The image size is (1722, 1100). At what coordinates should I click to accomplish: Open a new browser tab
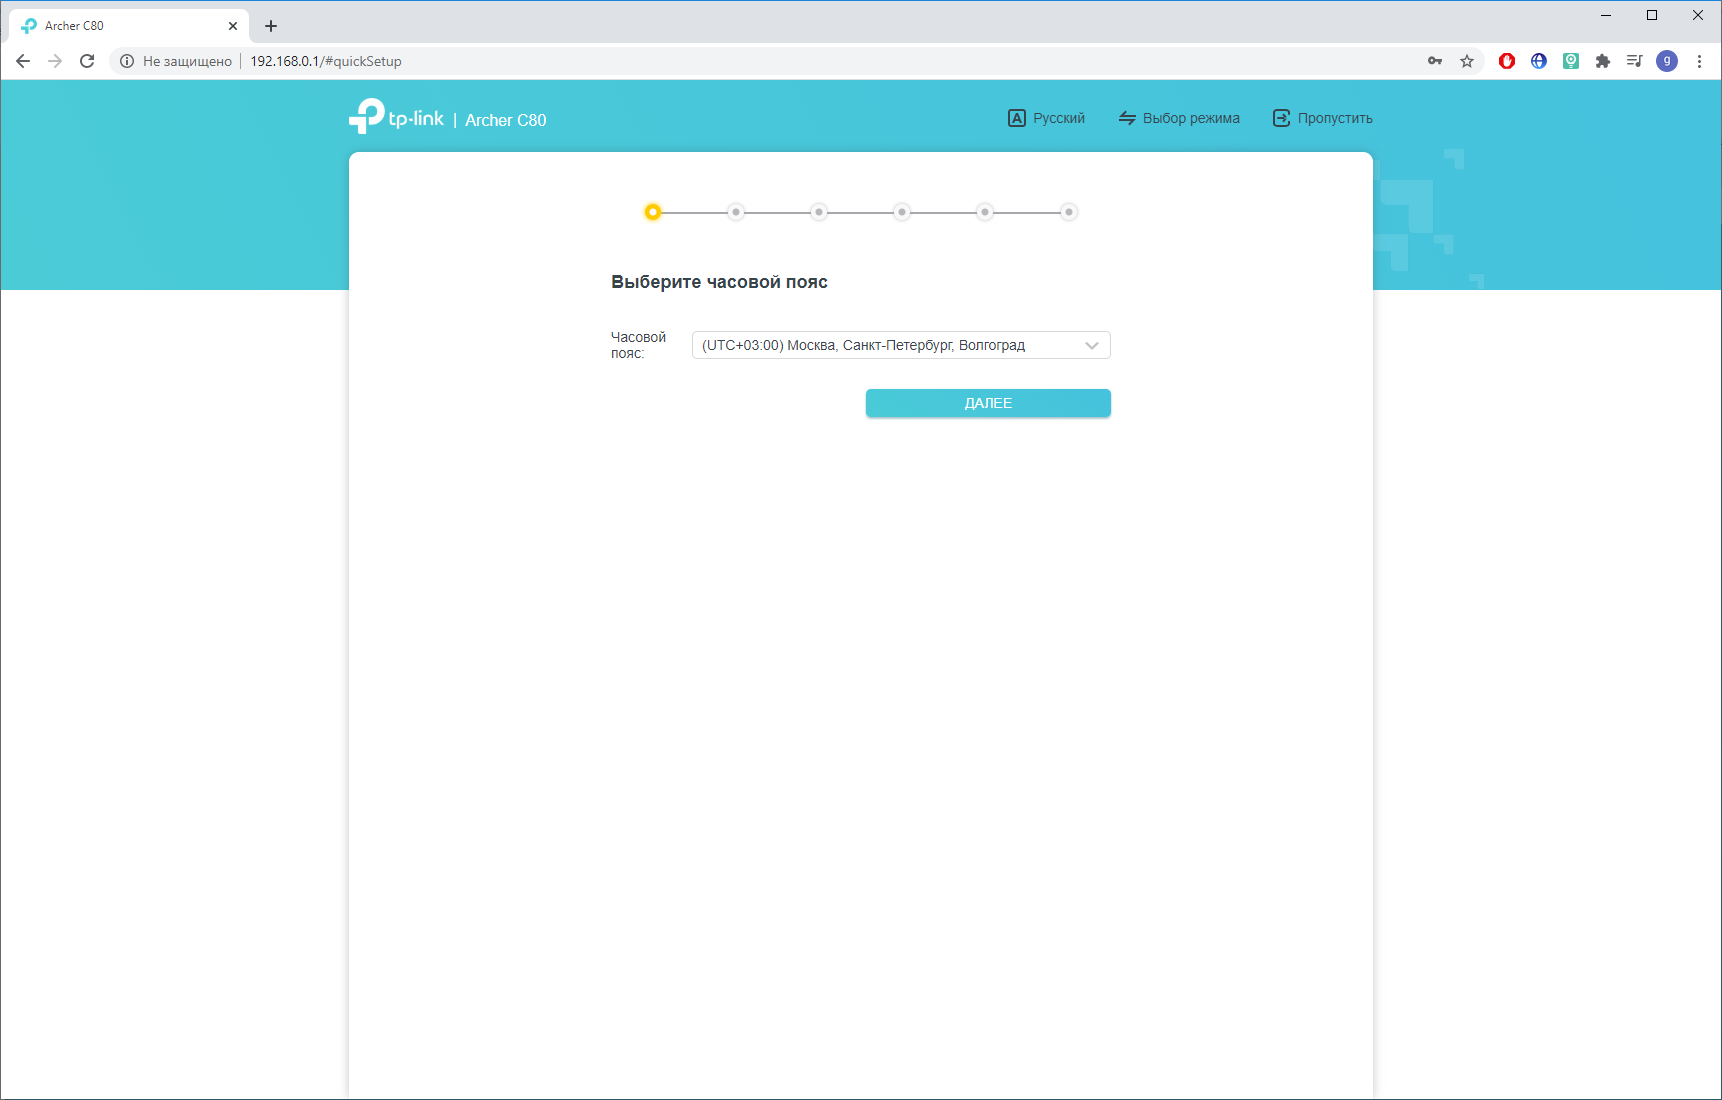[x=271, y=26]
